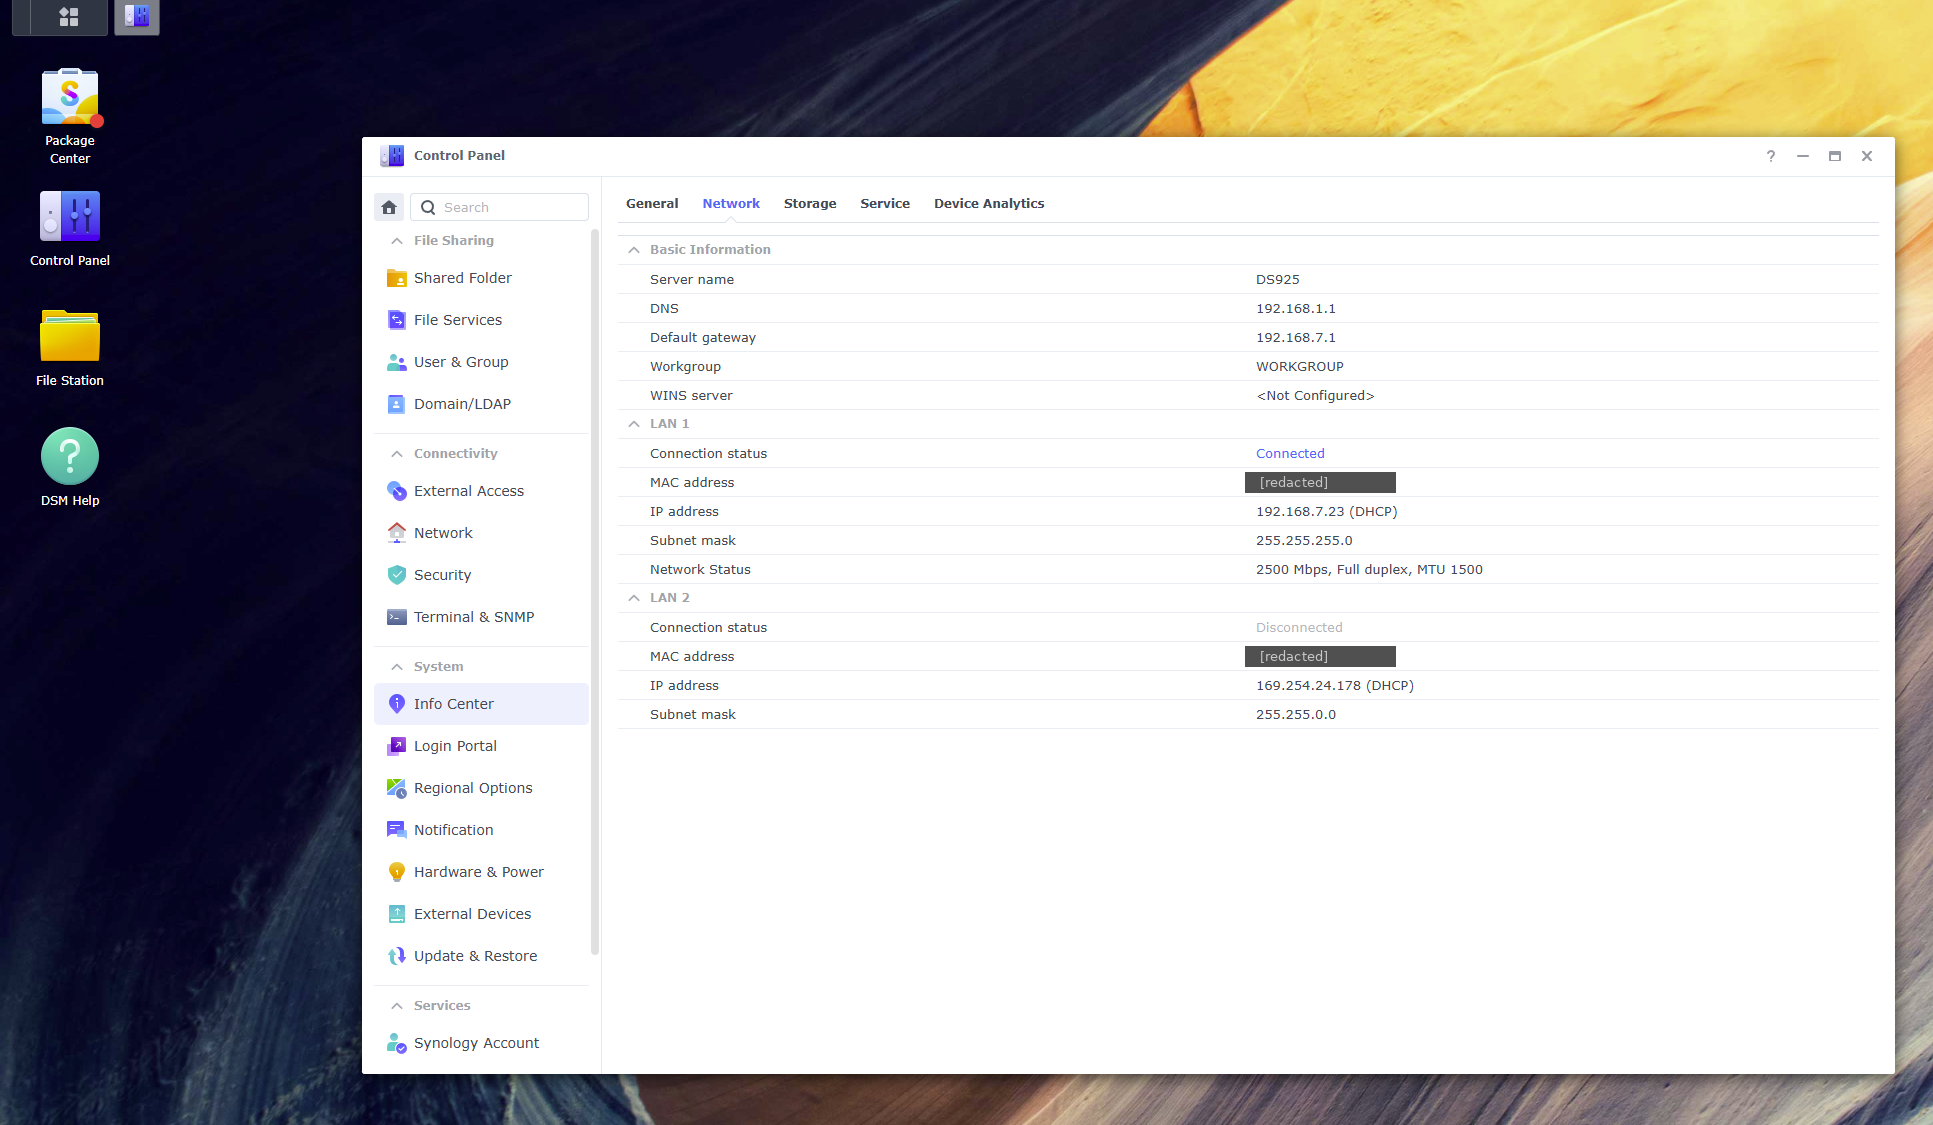The height and width of the screenshot is (1125, 1933).
Task: Collapse the Basic Information section
Action: (x=633, y=249)
